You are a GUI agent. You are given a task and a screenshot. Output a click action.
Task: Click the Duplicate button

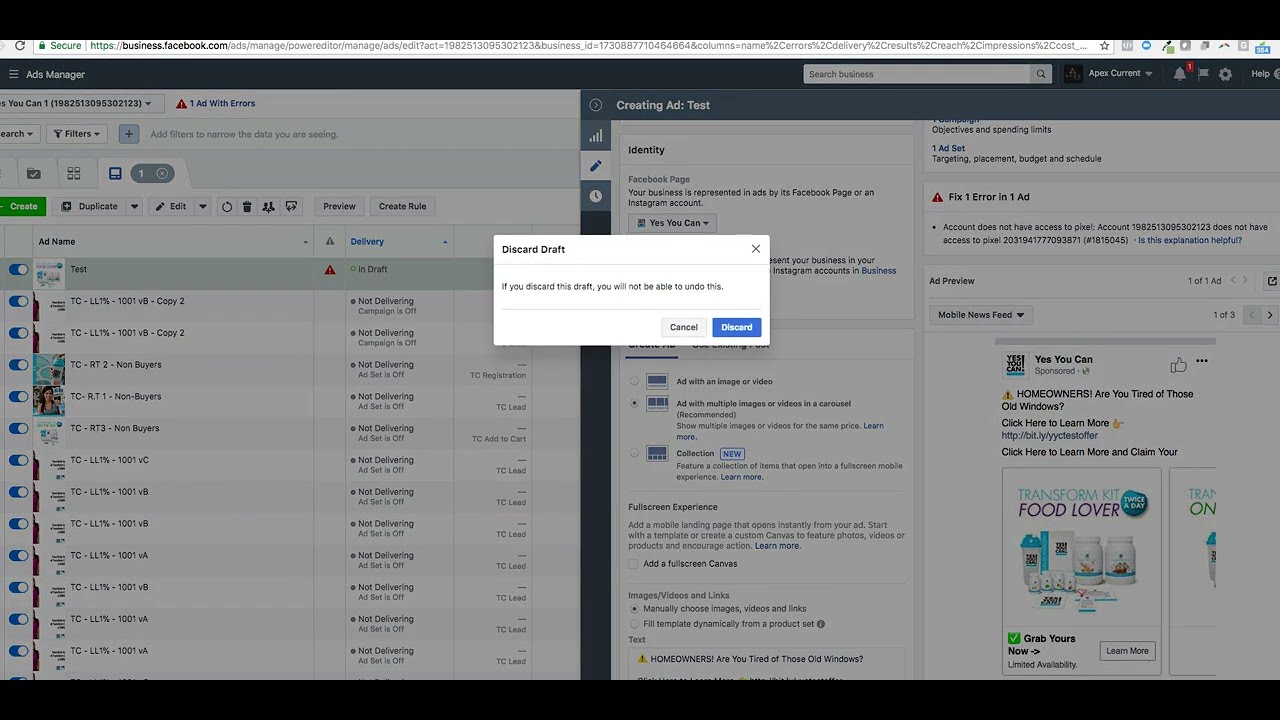89,206
